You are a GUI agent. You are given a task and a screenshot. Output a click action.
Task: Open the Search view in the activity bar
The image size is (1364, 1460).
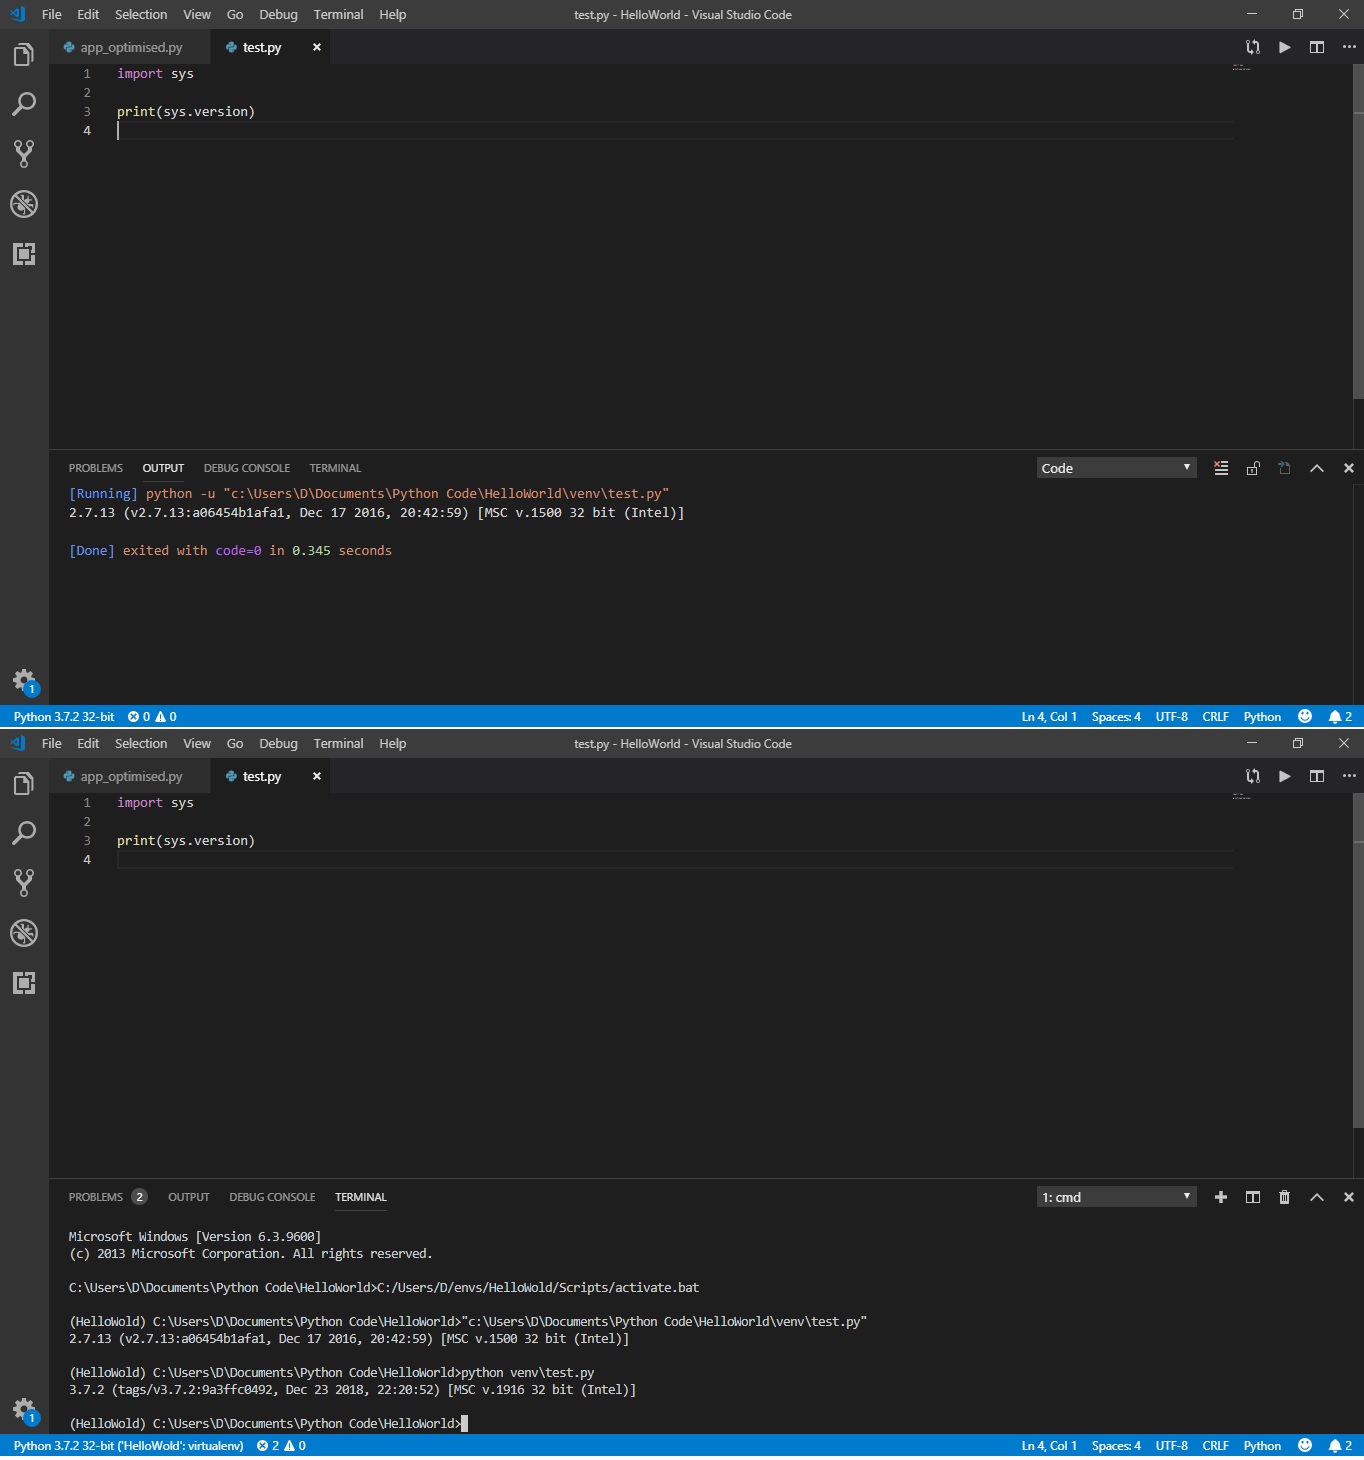tap(24, 104)
